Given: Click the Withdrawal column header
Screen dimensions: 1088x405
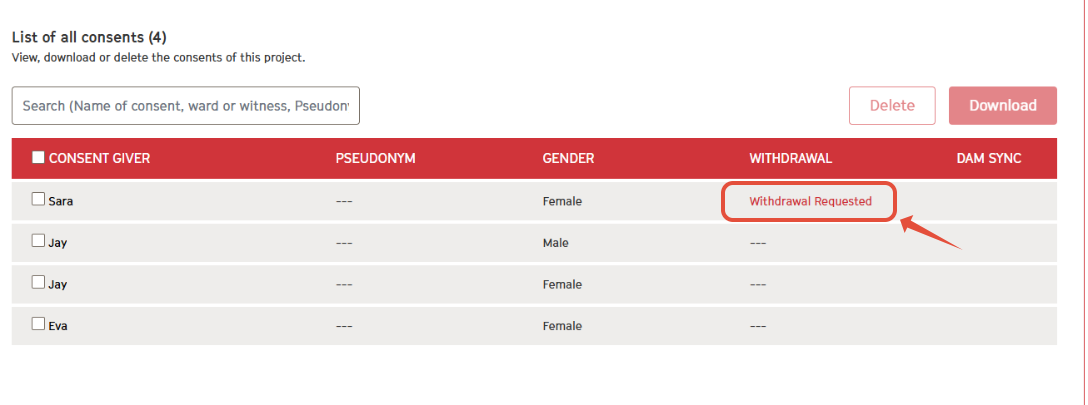Looking at the screenshot, I should [x=790, y=158].
